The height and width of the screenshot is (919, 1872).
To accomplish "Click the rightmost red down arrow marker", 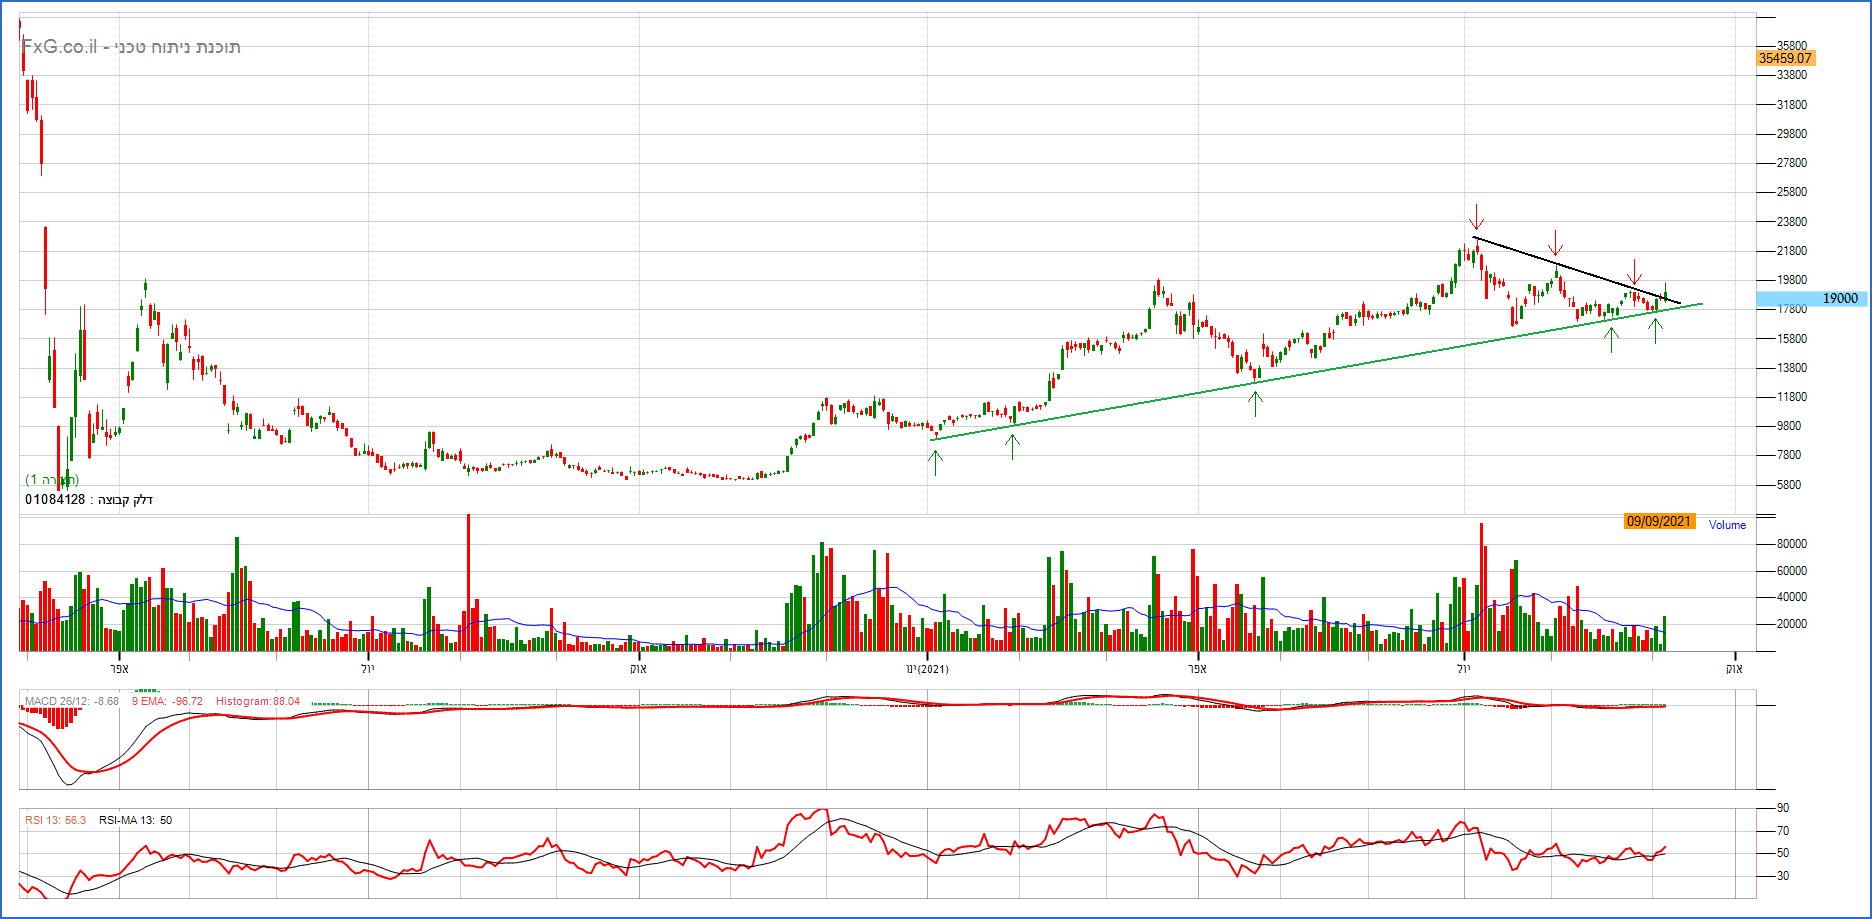I will point(1634,272).
